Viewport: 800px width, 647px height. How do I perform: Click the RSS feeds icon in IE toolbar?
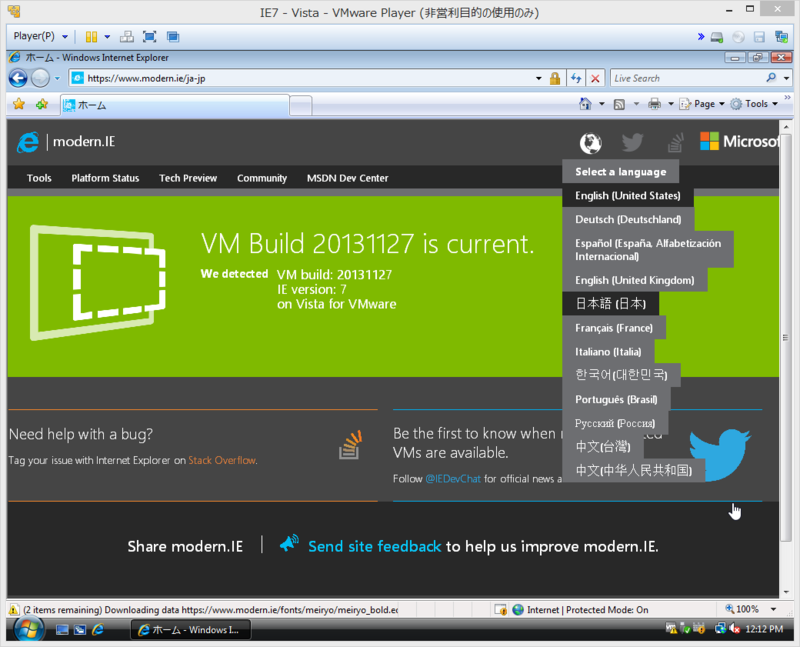(x=619, y=105)
